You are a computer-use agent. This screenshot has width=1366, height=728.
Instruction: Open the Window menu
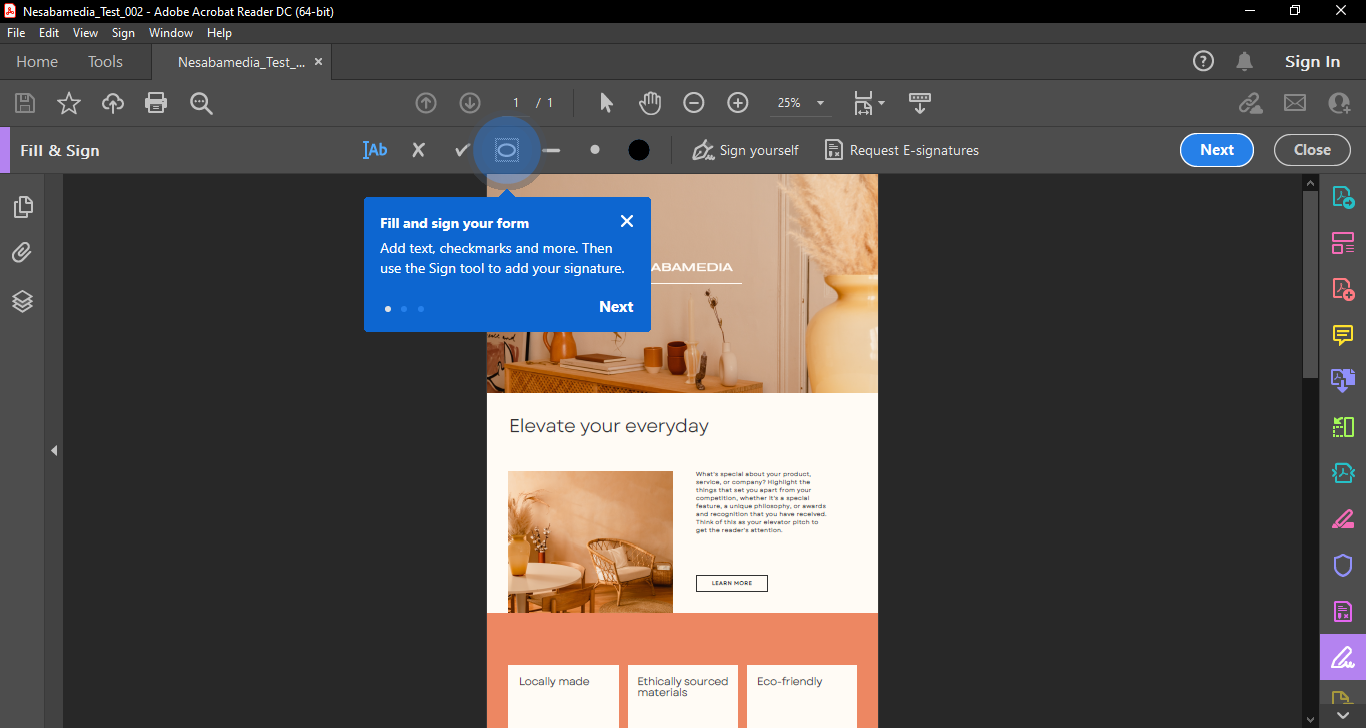tap(171, 33)
